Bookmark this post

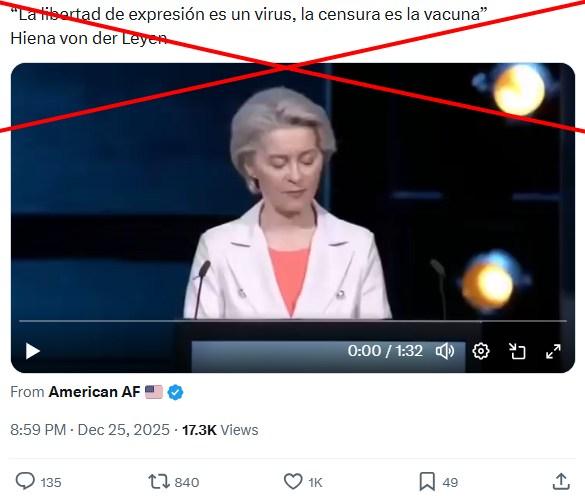427,481
